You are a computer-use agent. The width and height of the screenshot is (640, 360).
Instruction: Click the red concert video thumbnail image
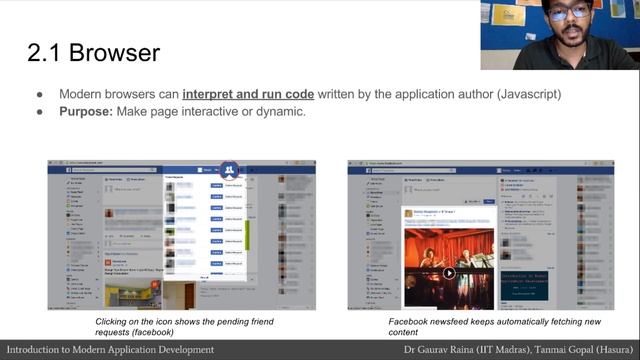coord(449,269)
